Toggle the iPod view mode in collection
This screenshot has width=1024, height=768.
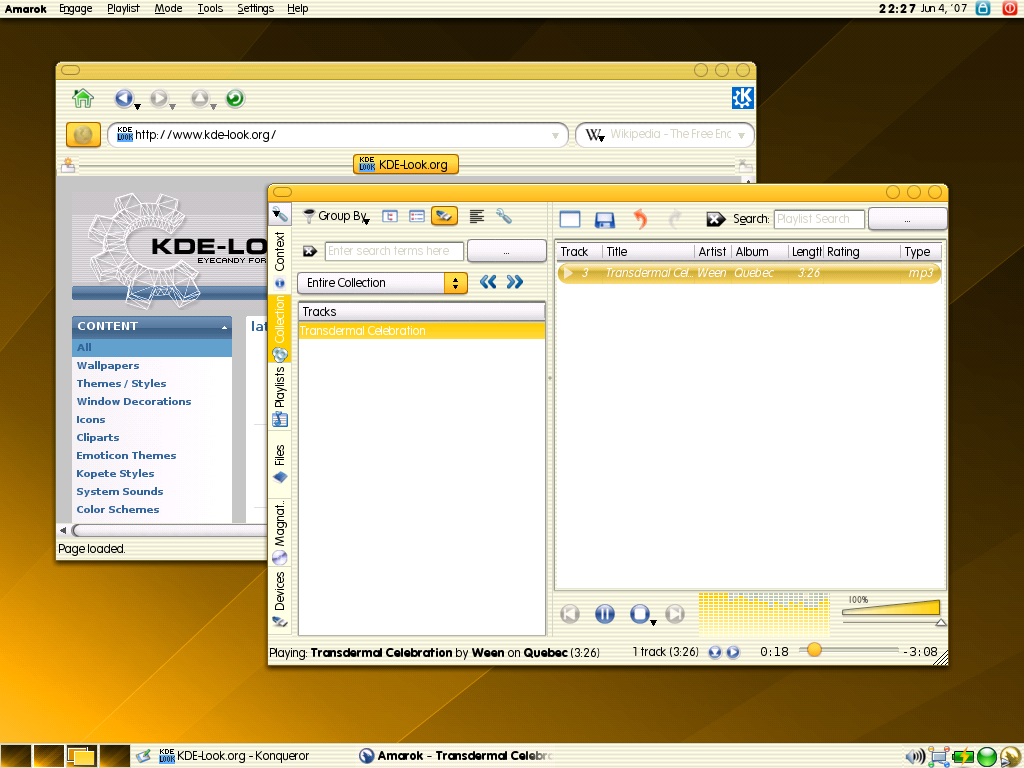444,216
